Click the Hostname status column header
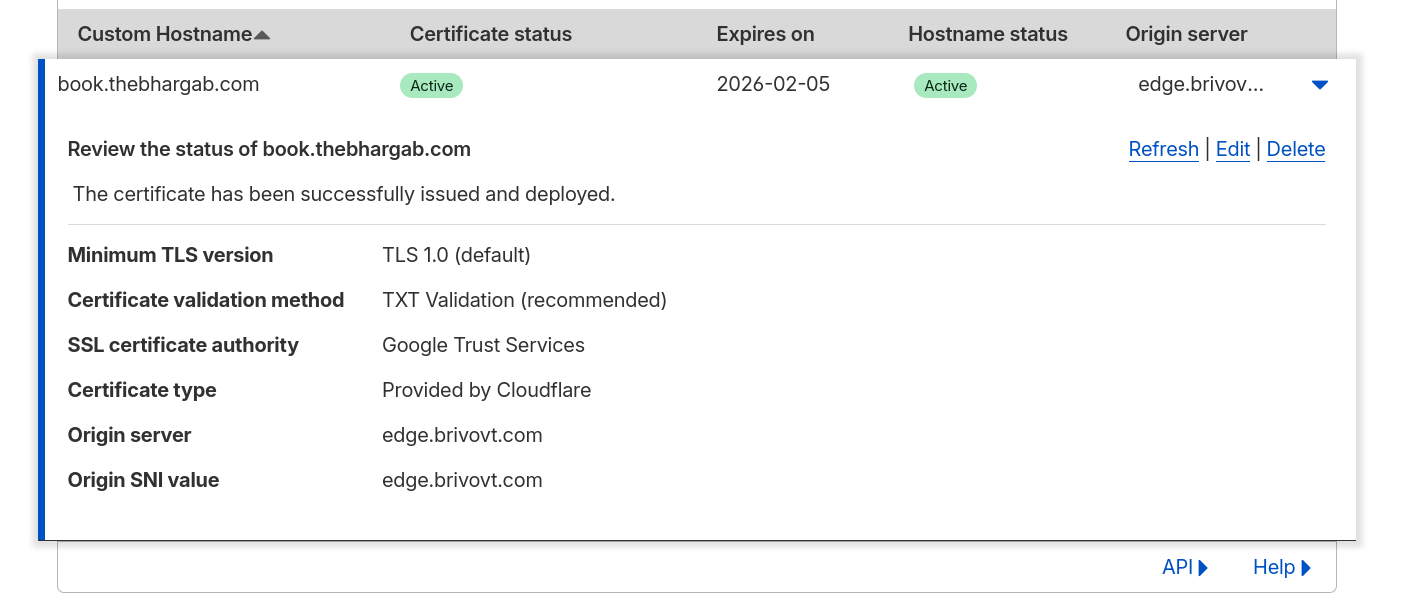 pyautogui.click(x=987, y=34)
